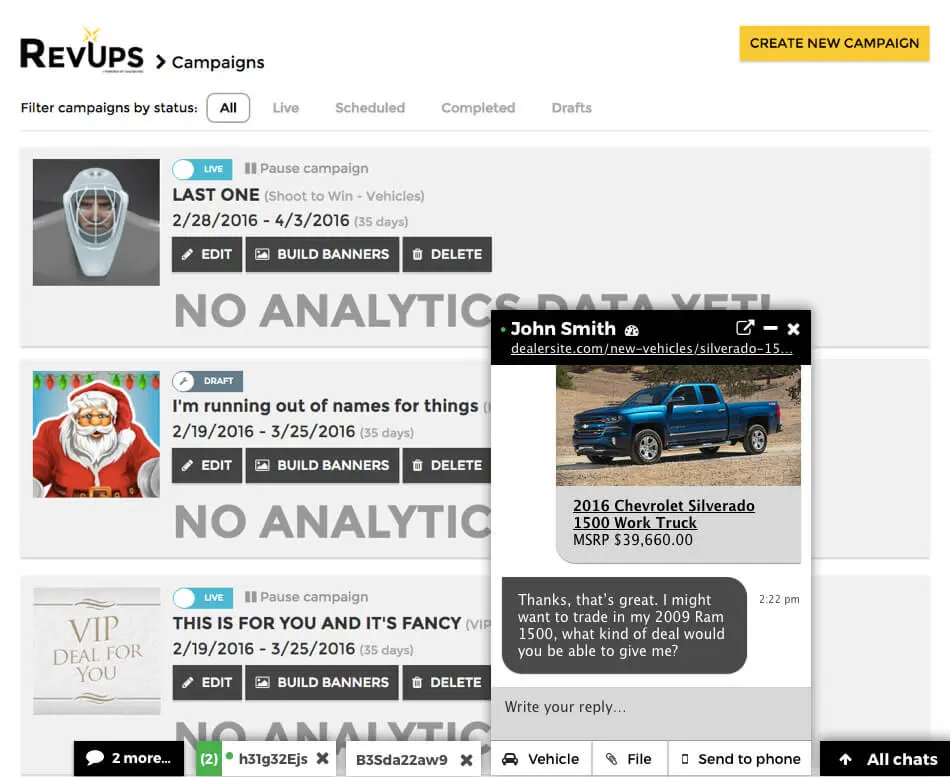Open Campaigns breadcrumb link
Viewport: 950px width, 777px height.
pyautogui.click(x=218, y=62)
